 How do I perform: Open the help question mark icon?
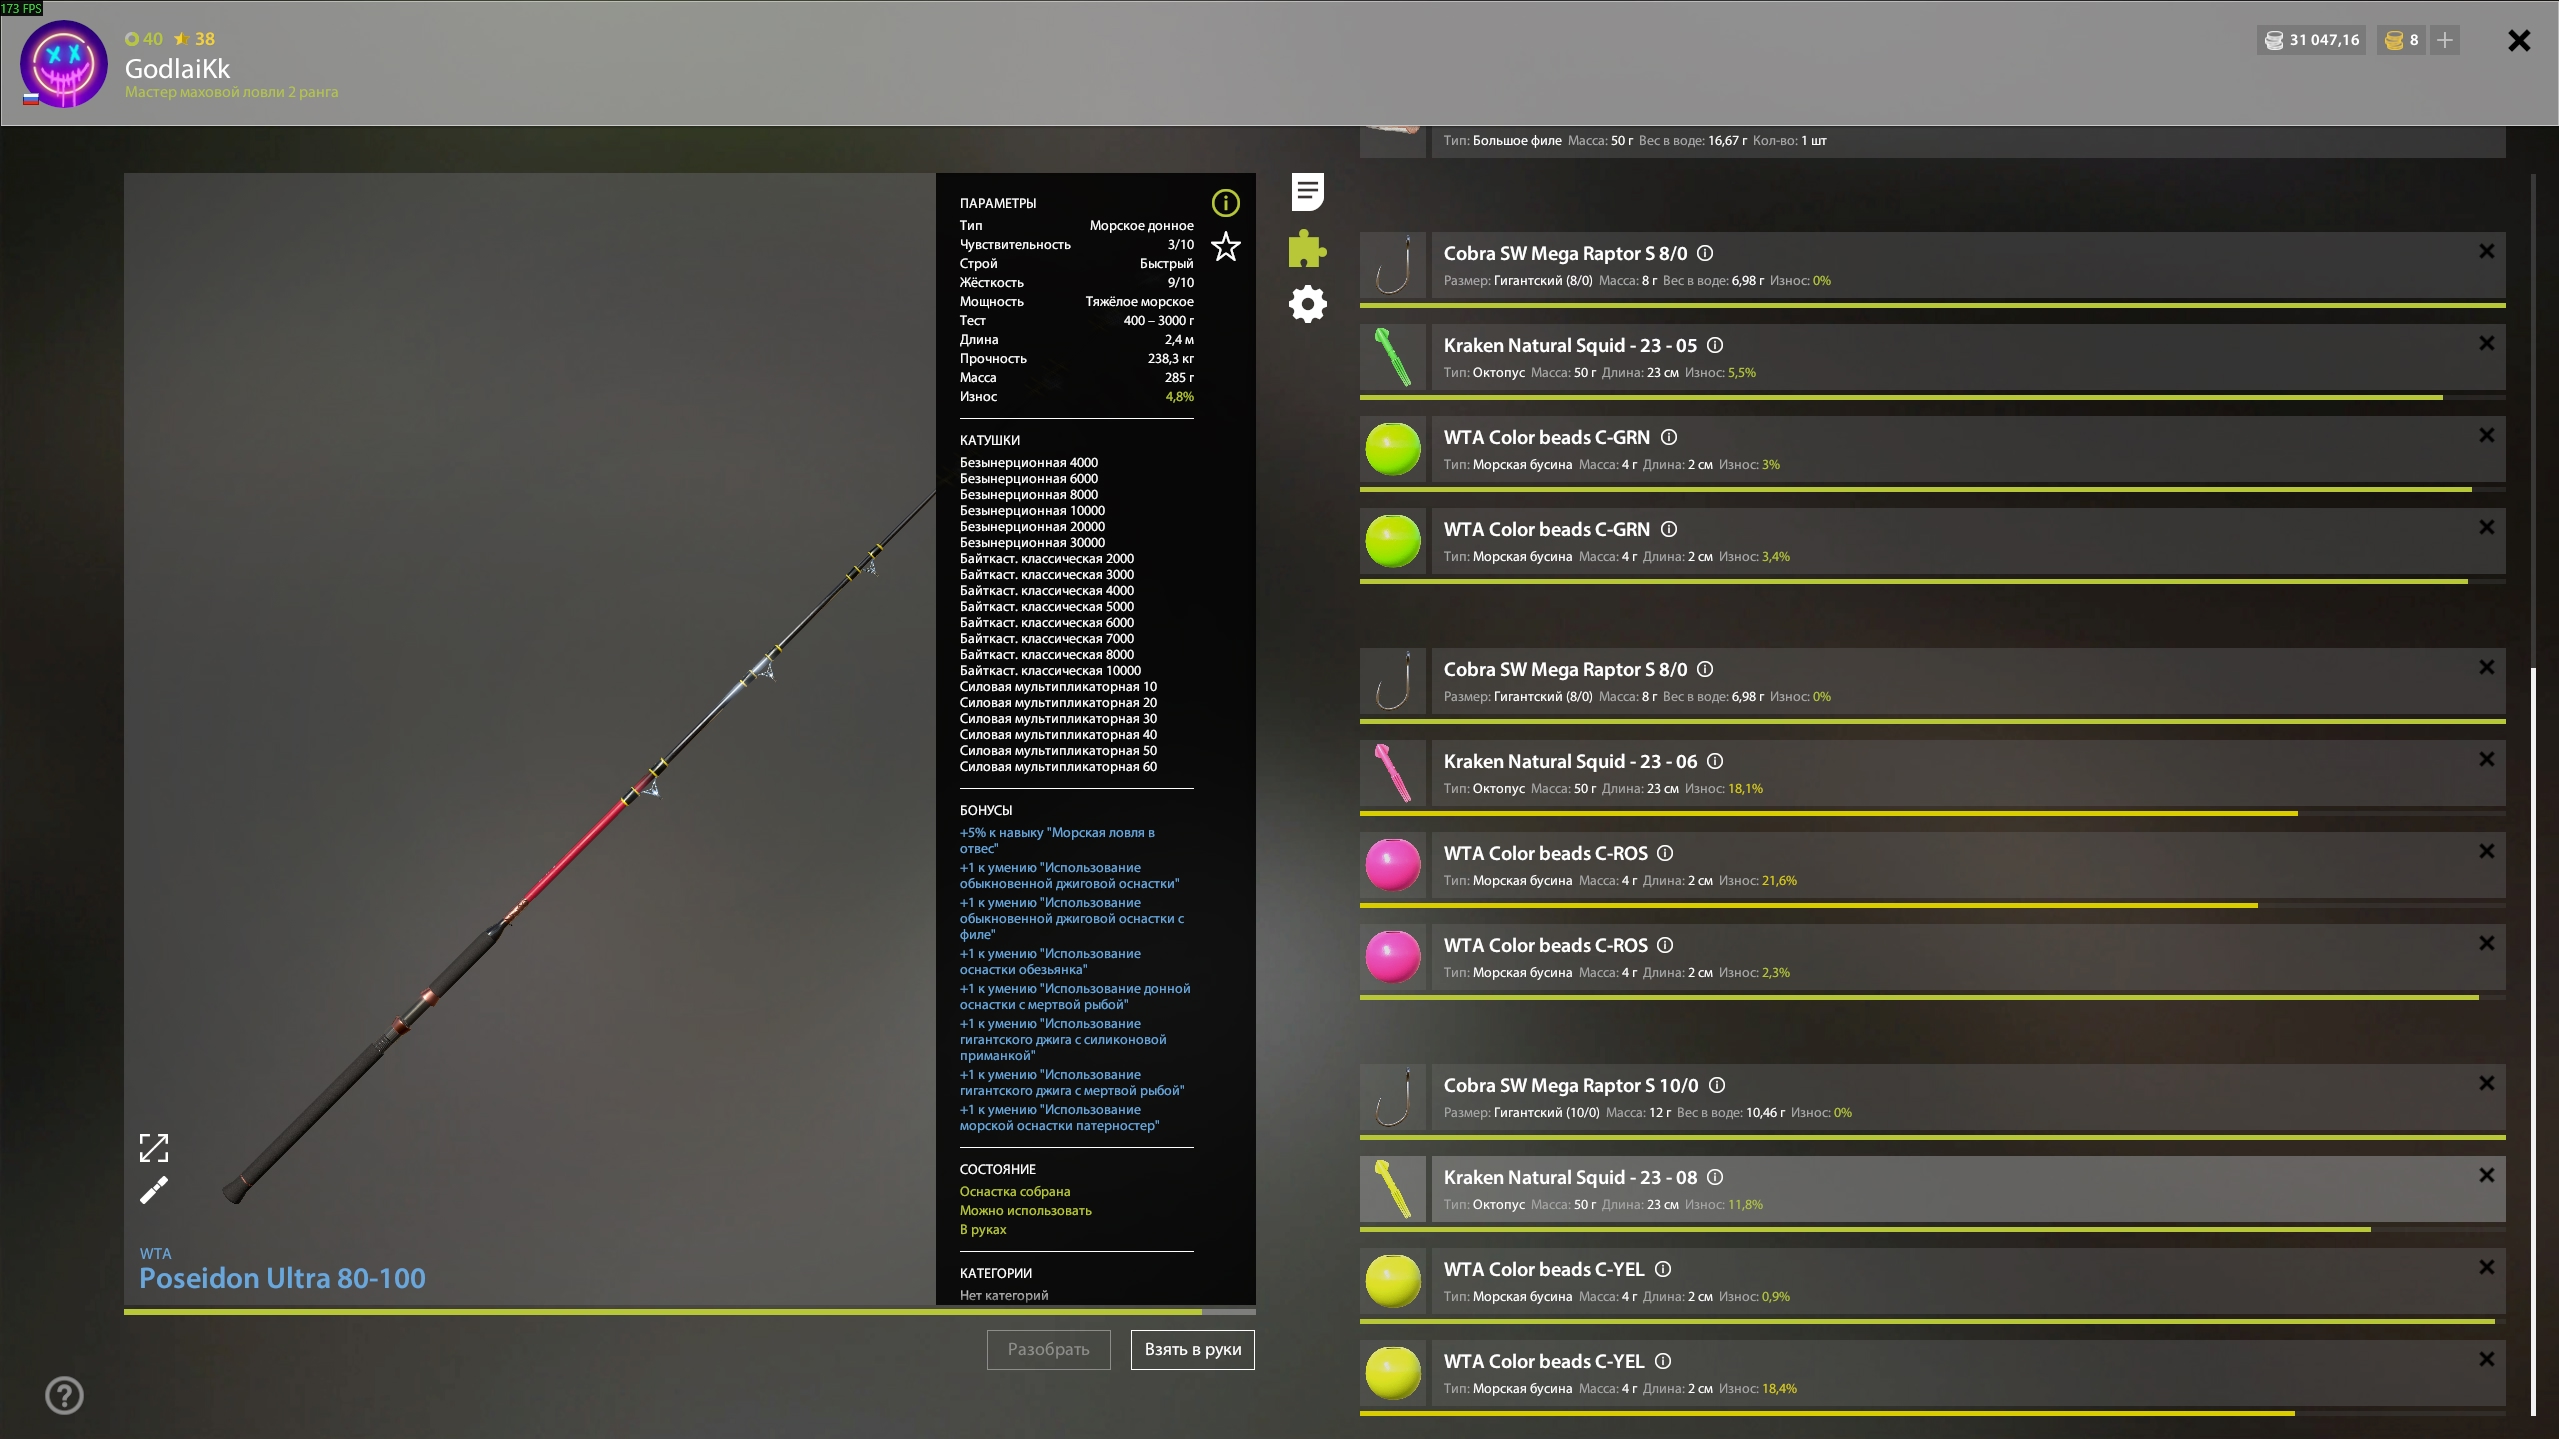pyautogui.click(x=64, y=1395)
